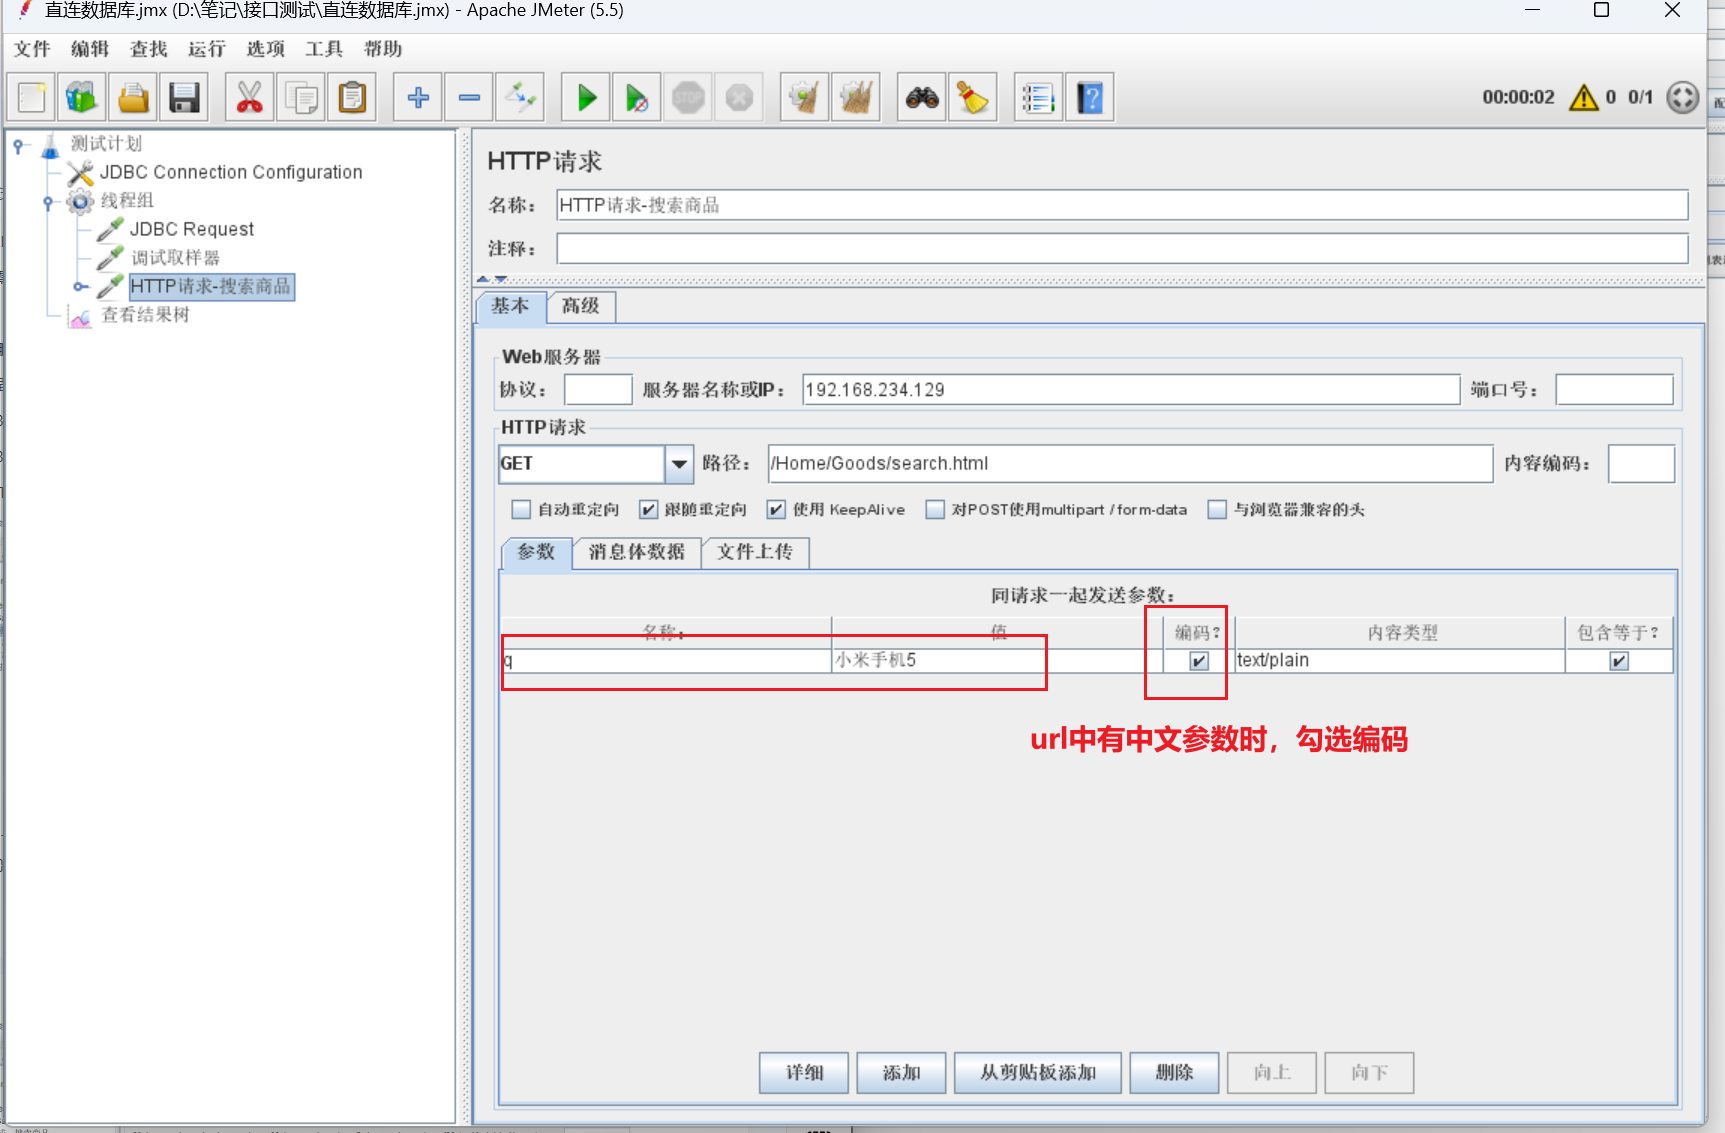
Task: Start the test with green play icon
Action: pos(586,97)
